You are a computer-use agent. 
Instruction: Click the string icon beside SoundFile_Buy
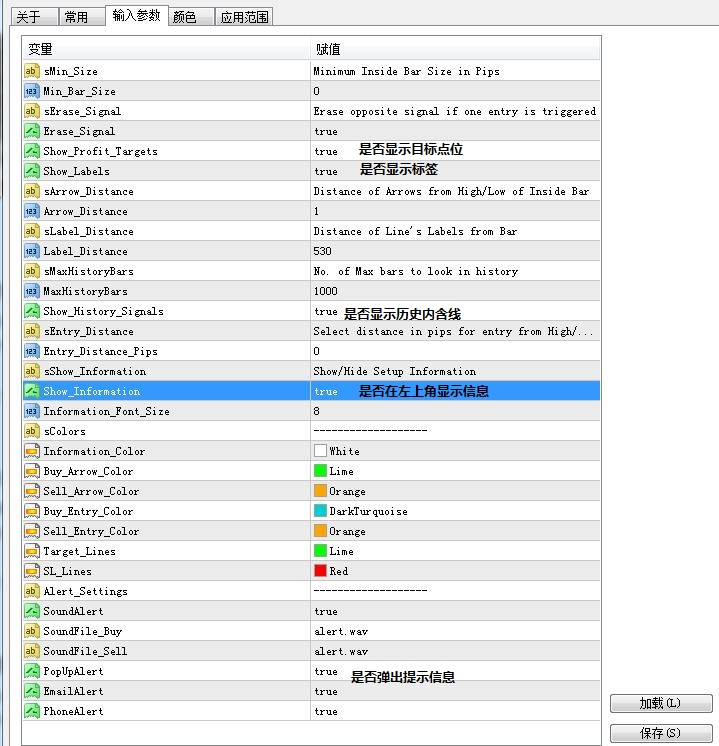click(31, 631)
